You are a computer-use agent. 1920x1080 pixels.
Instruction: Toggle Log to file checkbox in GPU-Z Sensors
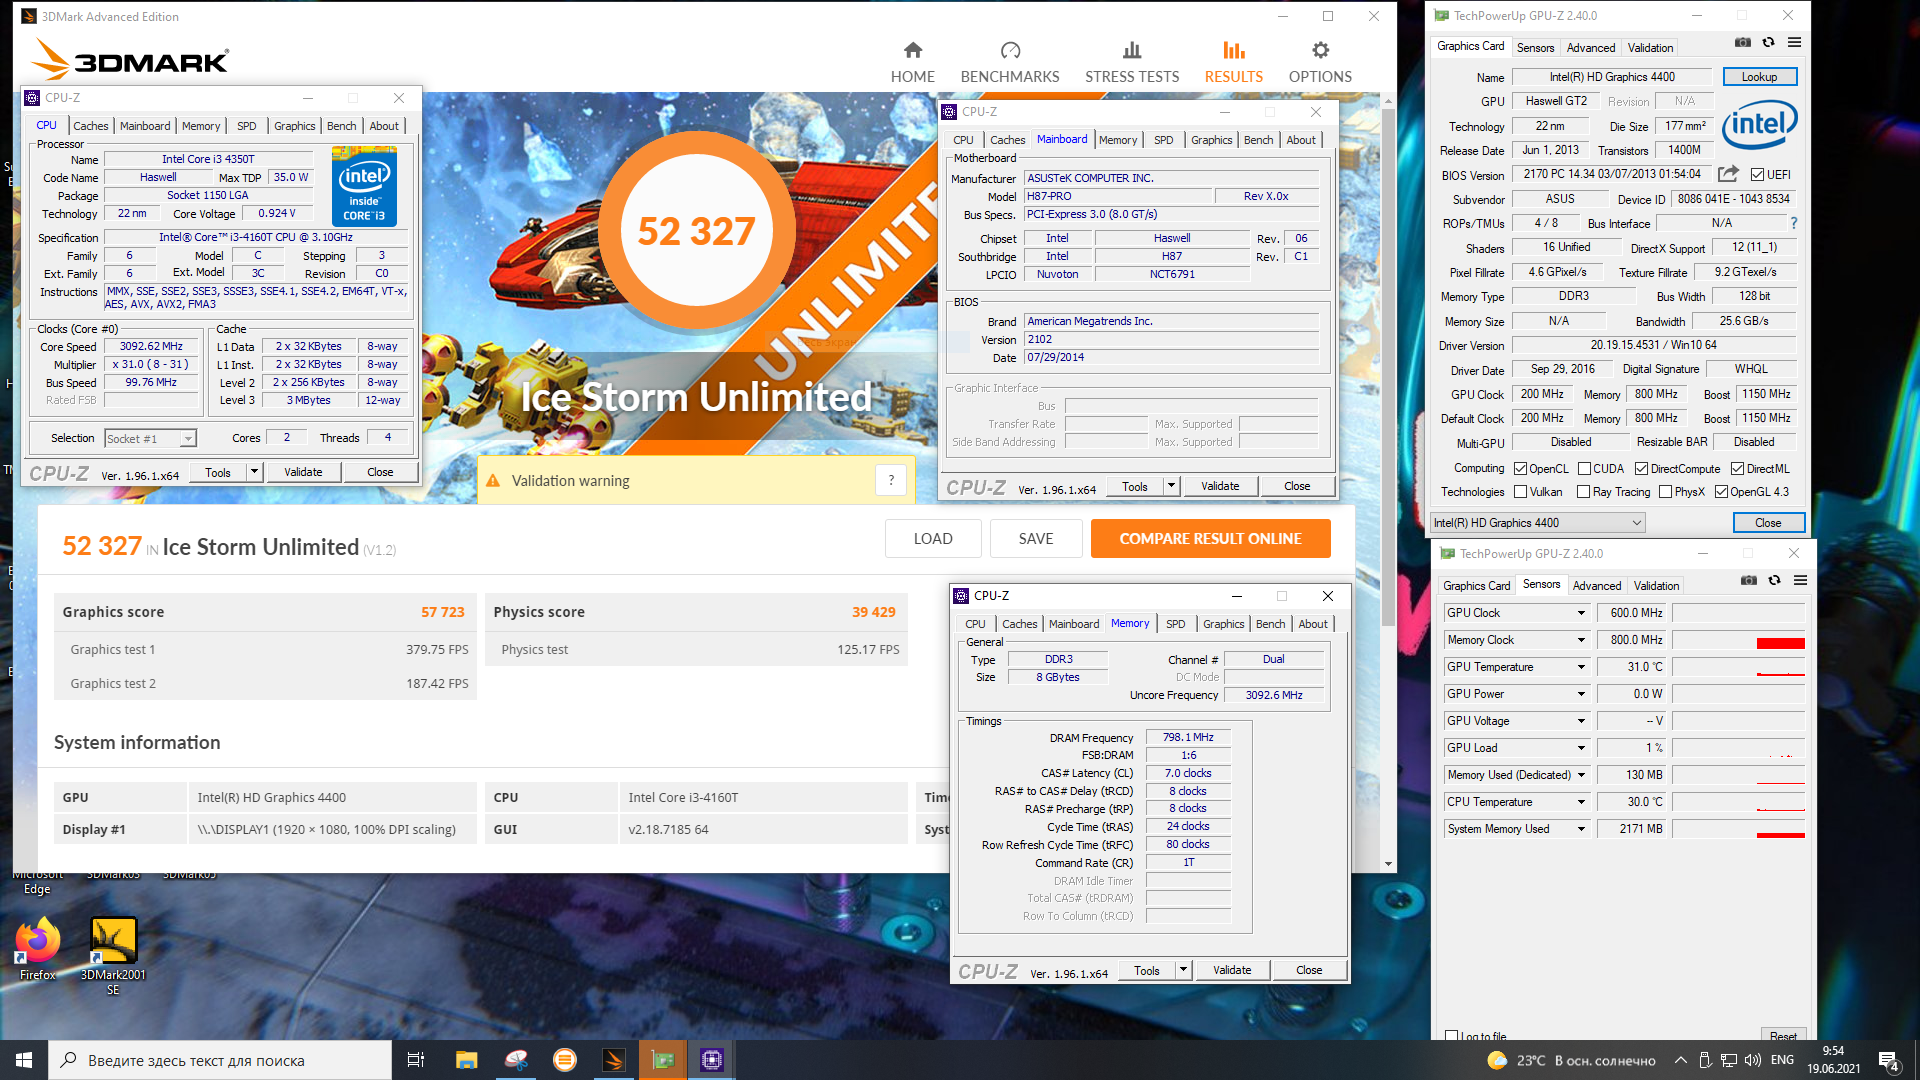[1451, 1036]
